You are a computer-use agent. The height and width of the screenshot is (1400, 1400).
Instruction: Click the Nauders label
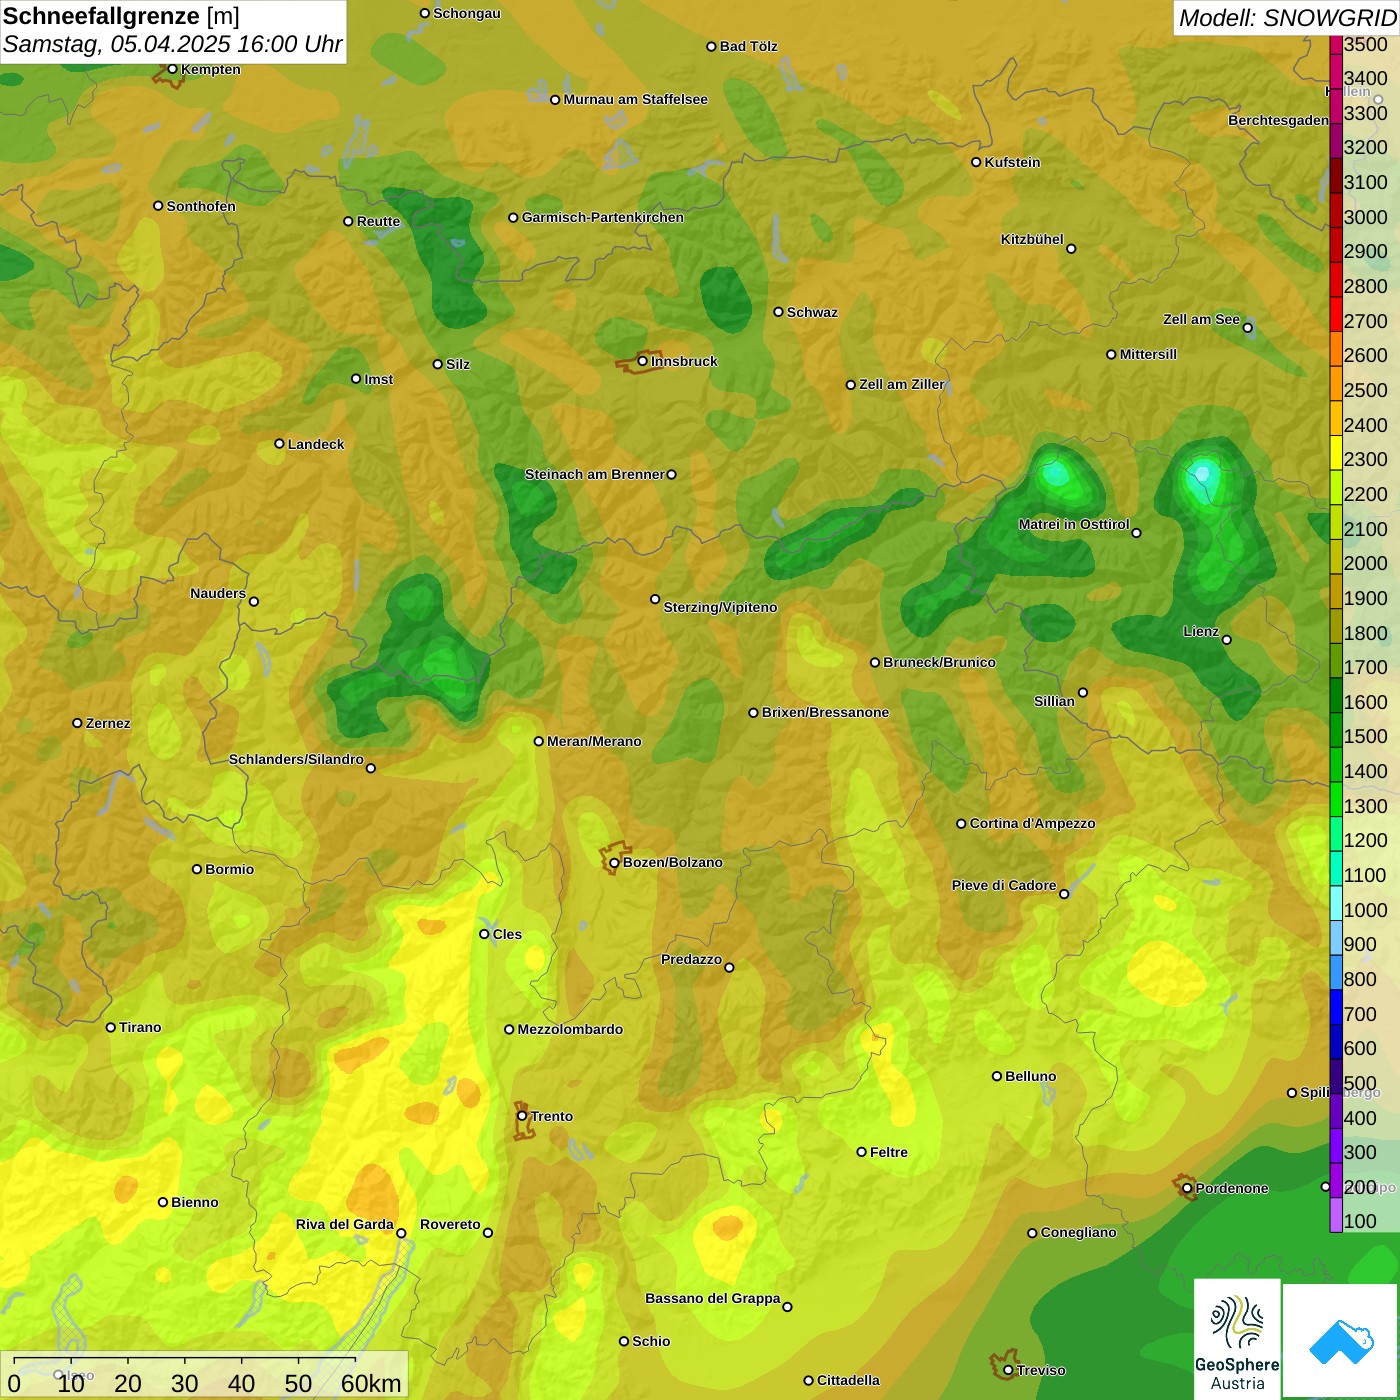click(x=218, y=593)
